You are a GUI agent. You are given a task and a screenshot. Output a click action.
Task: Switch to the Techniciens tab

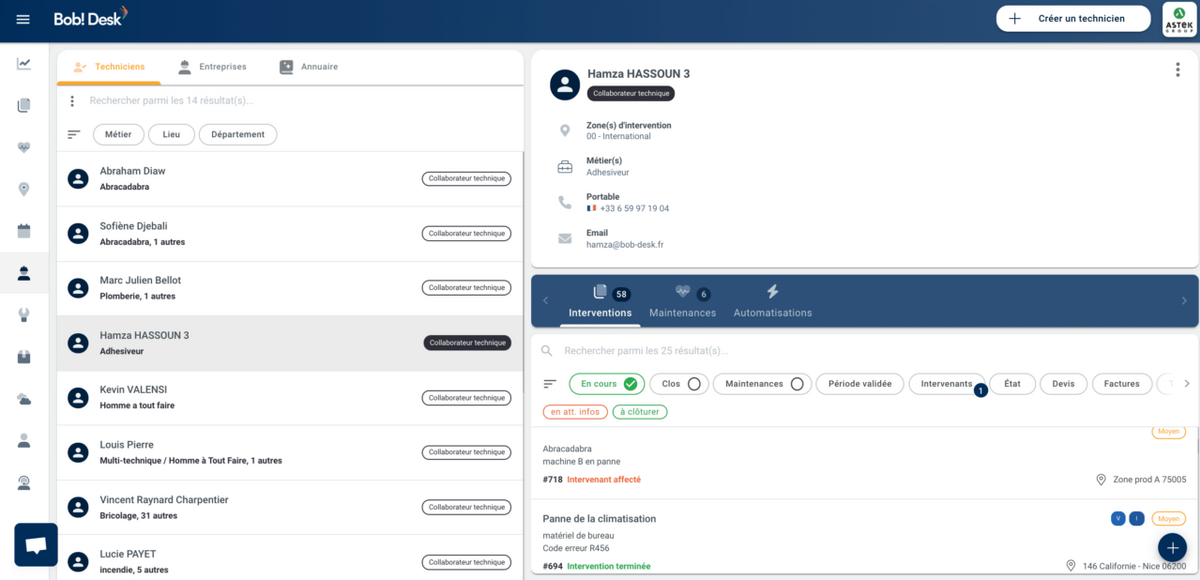tap(109, 67)
